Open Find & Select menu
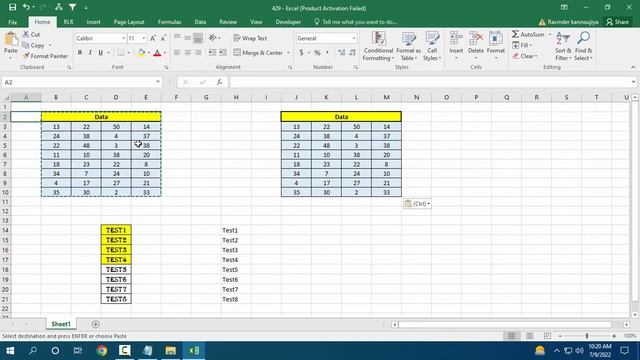The image size is (640, 360). click(583, 46)
